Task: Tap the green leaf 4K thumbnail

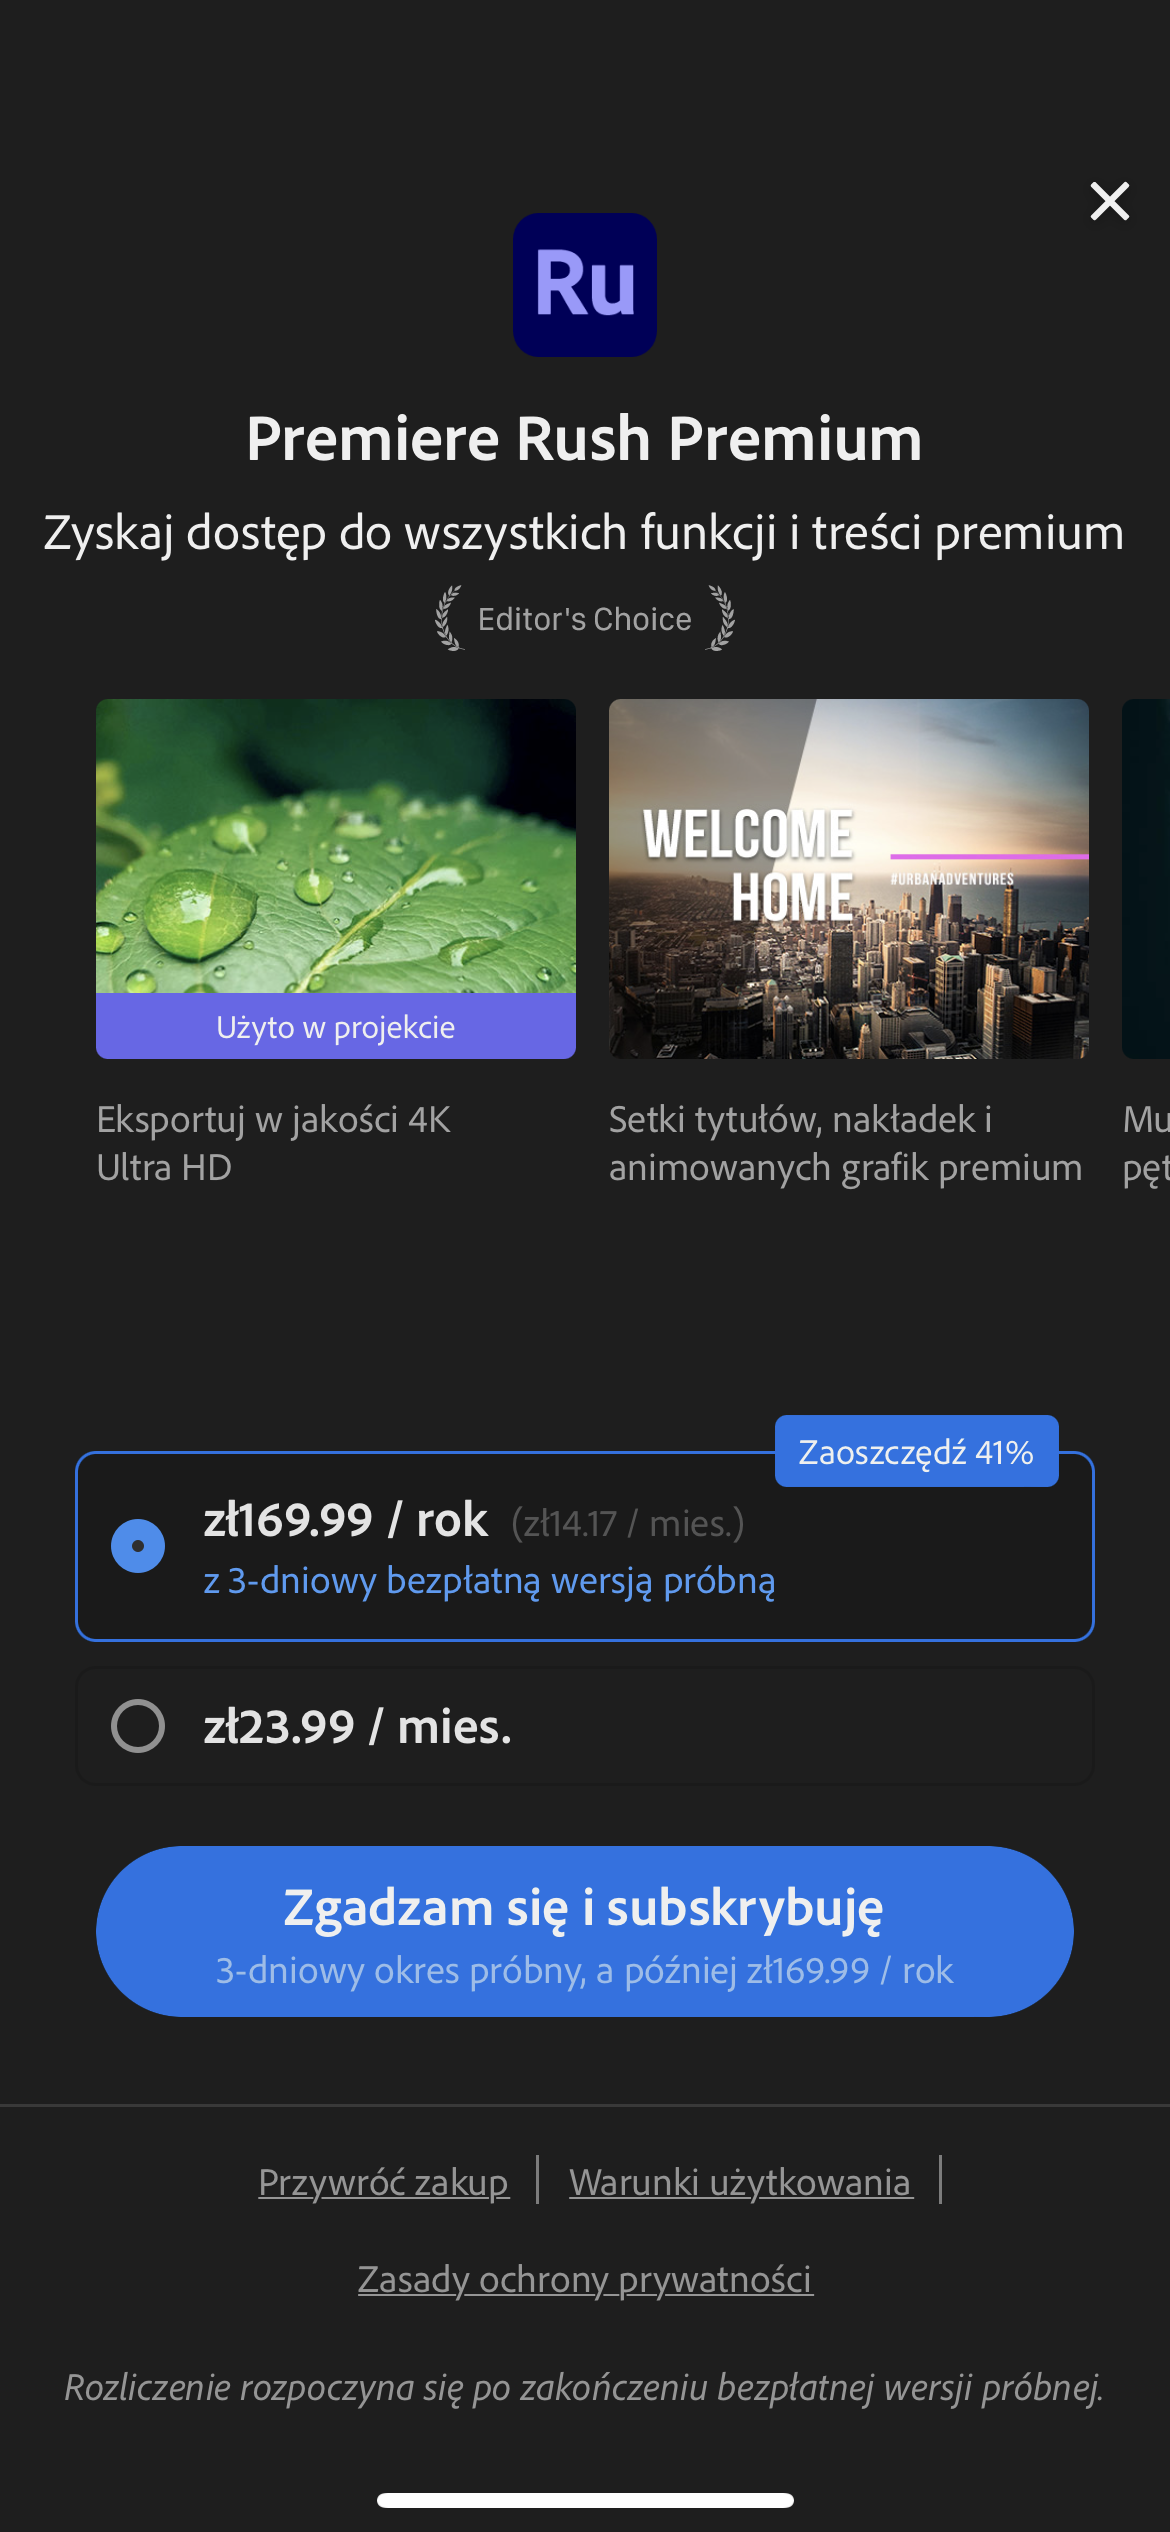Action: click(336, 846)
